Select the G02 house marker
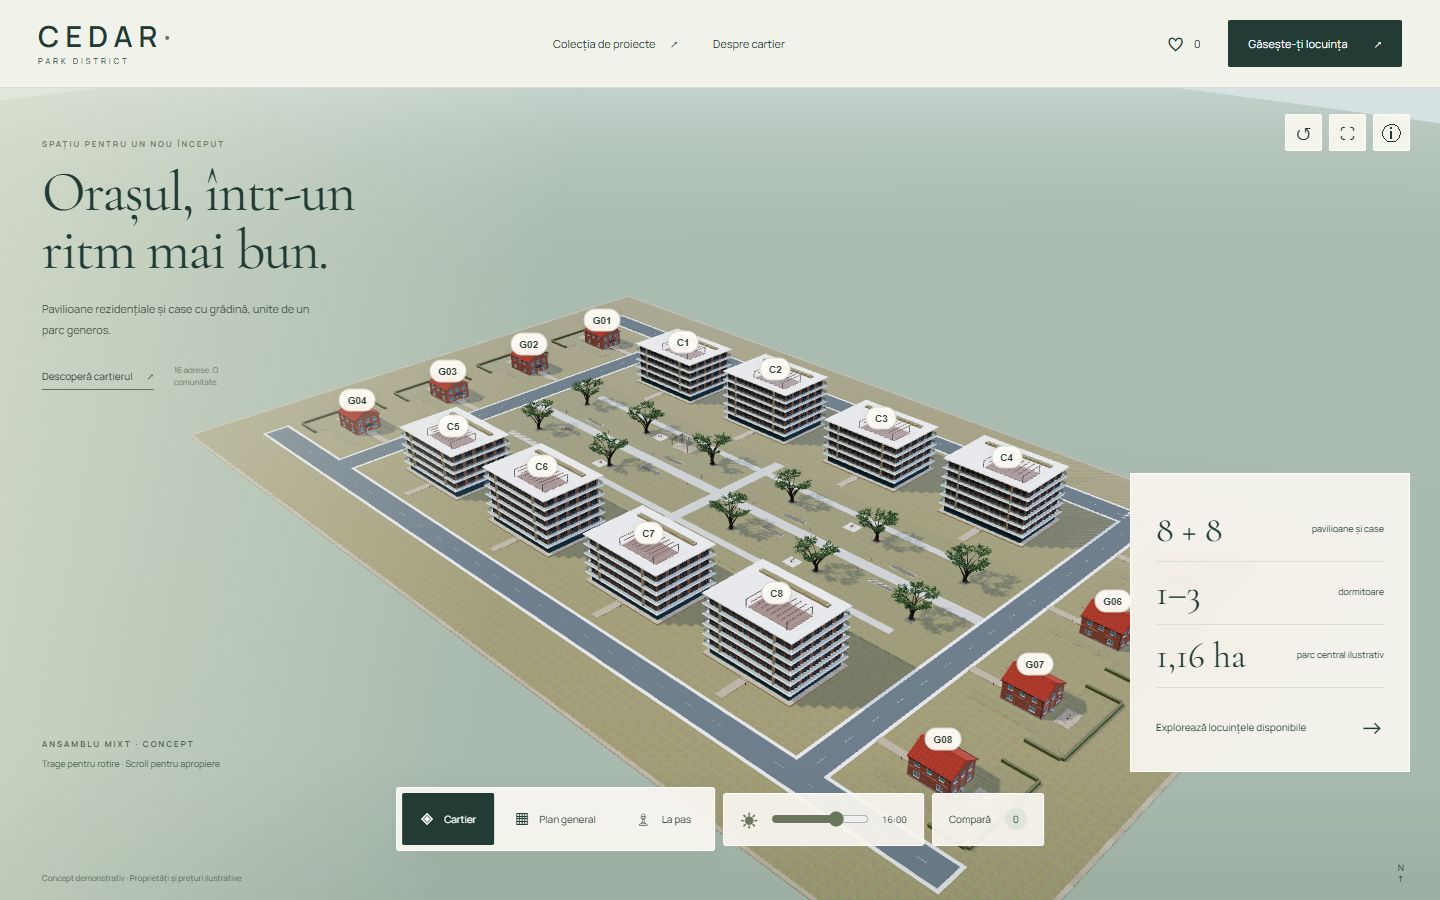 (x=529, y=344)
